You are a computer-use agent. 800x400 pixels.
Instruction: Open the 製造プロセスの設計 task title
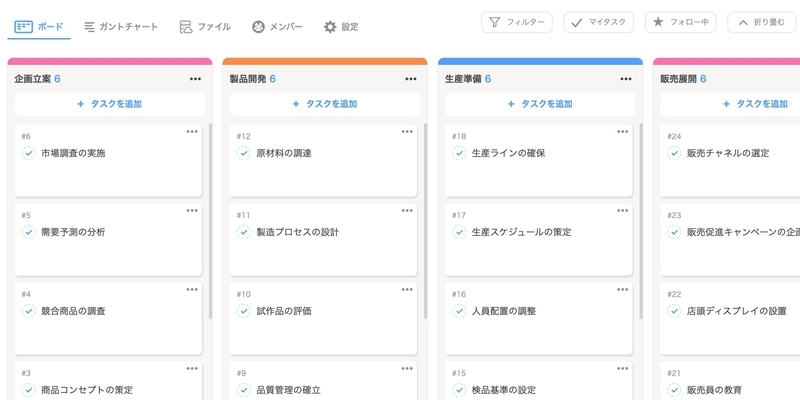click(x=298, y=232)
